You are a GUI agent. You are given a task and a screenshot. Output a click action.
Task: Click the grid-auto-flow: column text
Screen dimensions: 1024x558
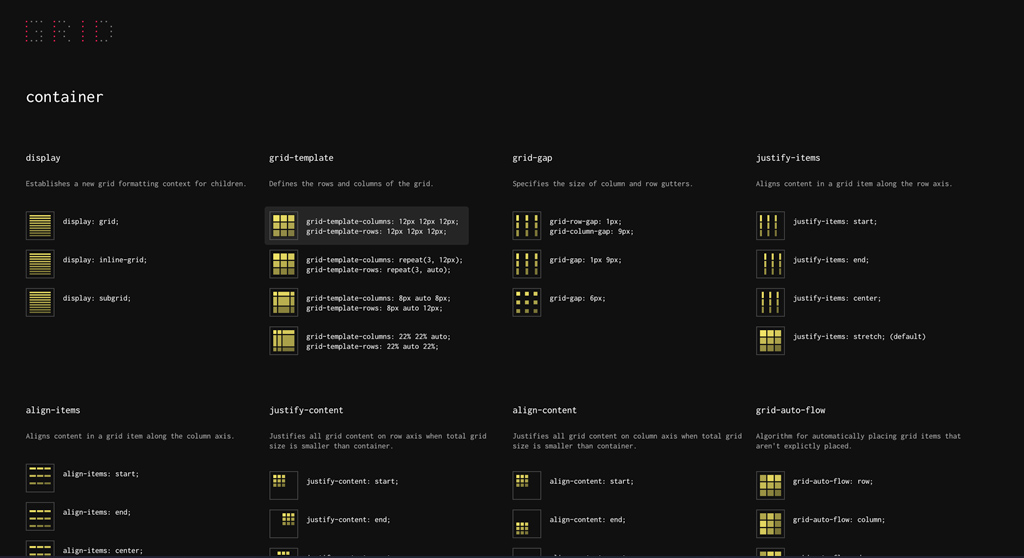click(x=838, y=520)
